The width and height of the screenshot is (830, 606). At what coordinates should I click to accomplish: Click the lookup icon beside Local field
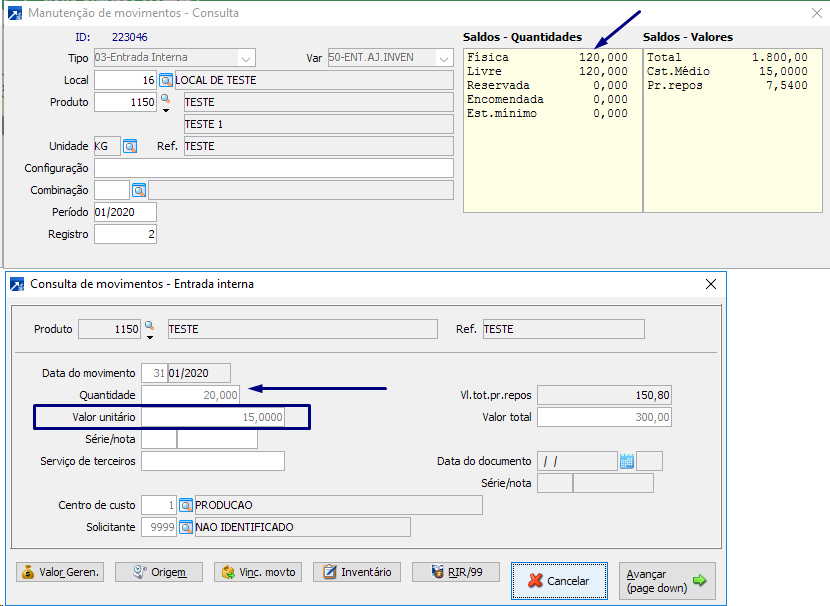click(x=166, y=80)
